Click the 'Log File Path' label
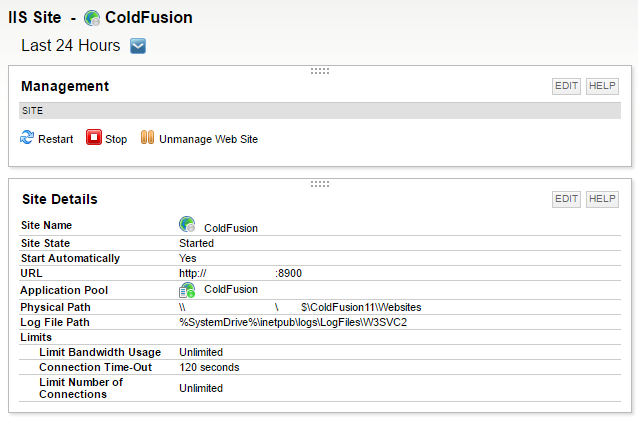The width and height of the screenshot is (643, 421). (x=55, y=323)
